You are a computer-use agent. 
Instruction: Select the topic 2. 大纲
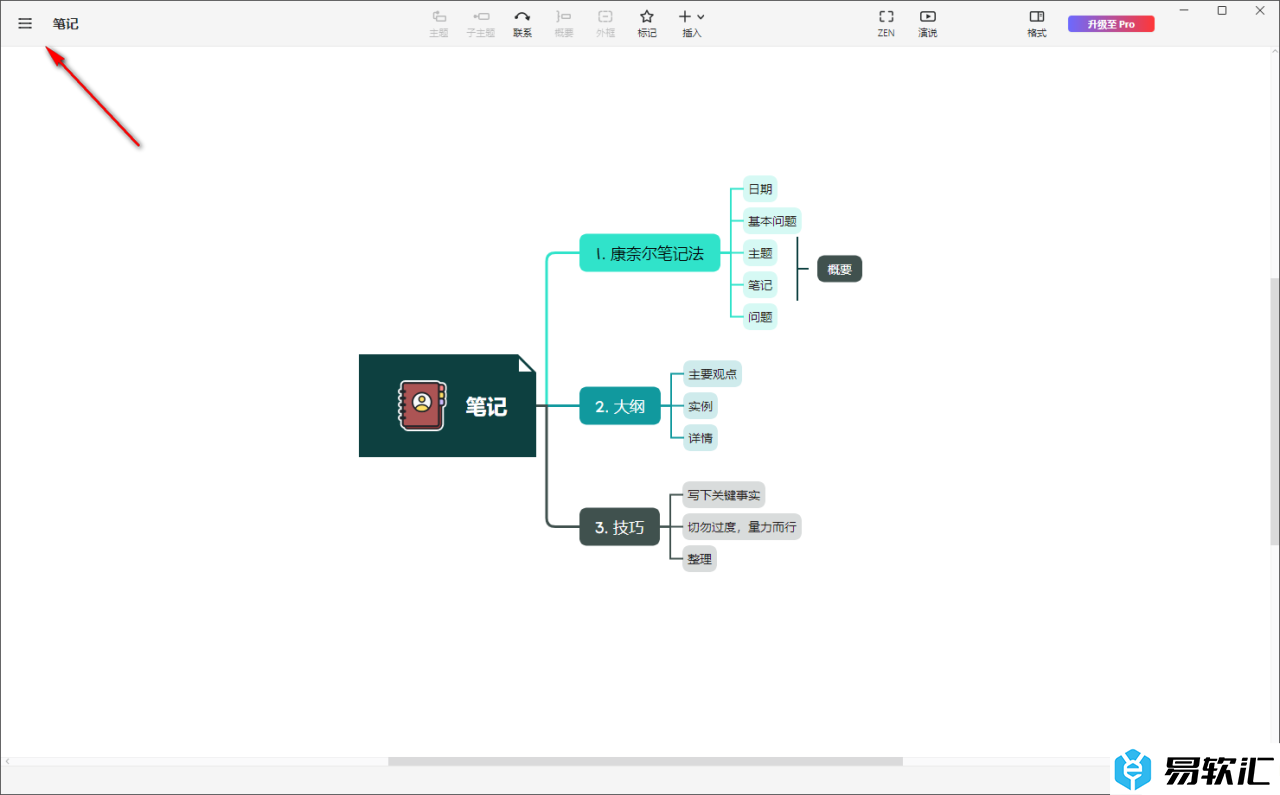pos(620,406)
